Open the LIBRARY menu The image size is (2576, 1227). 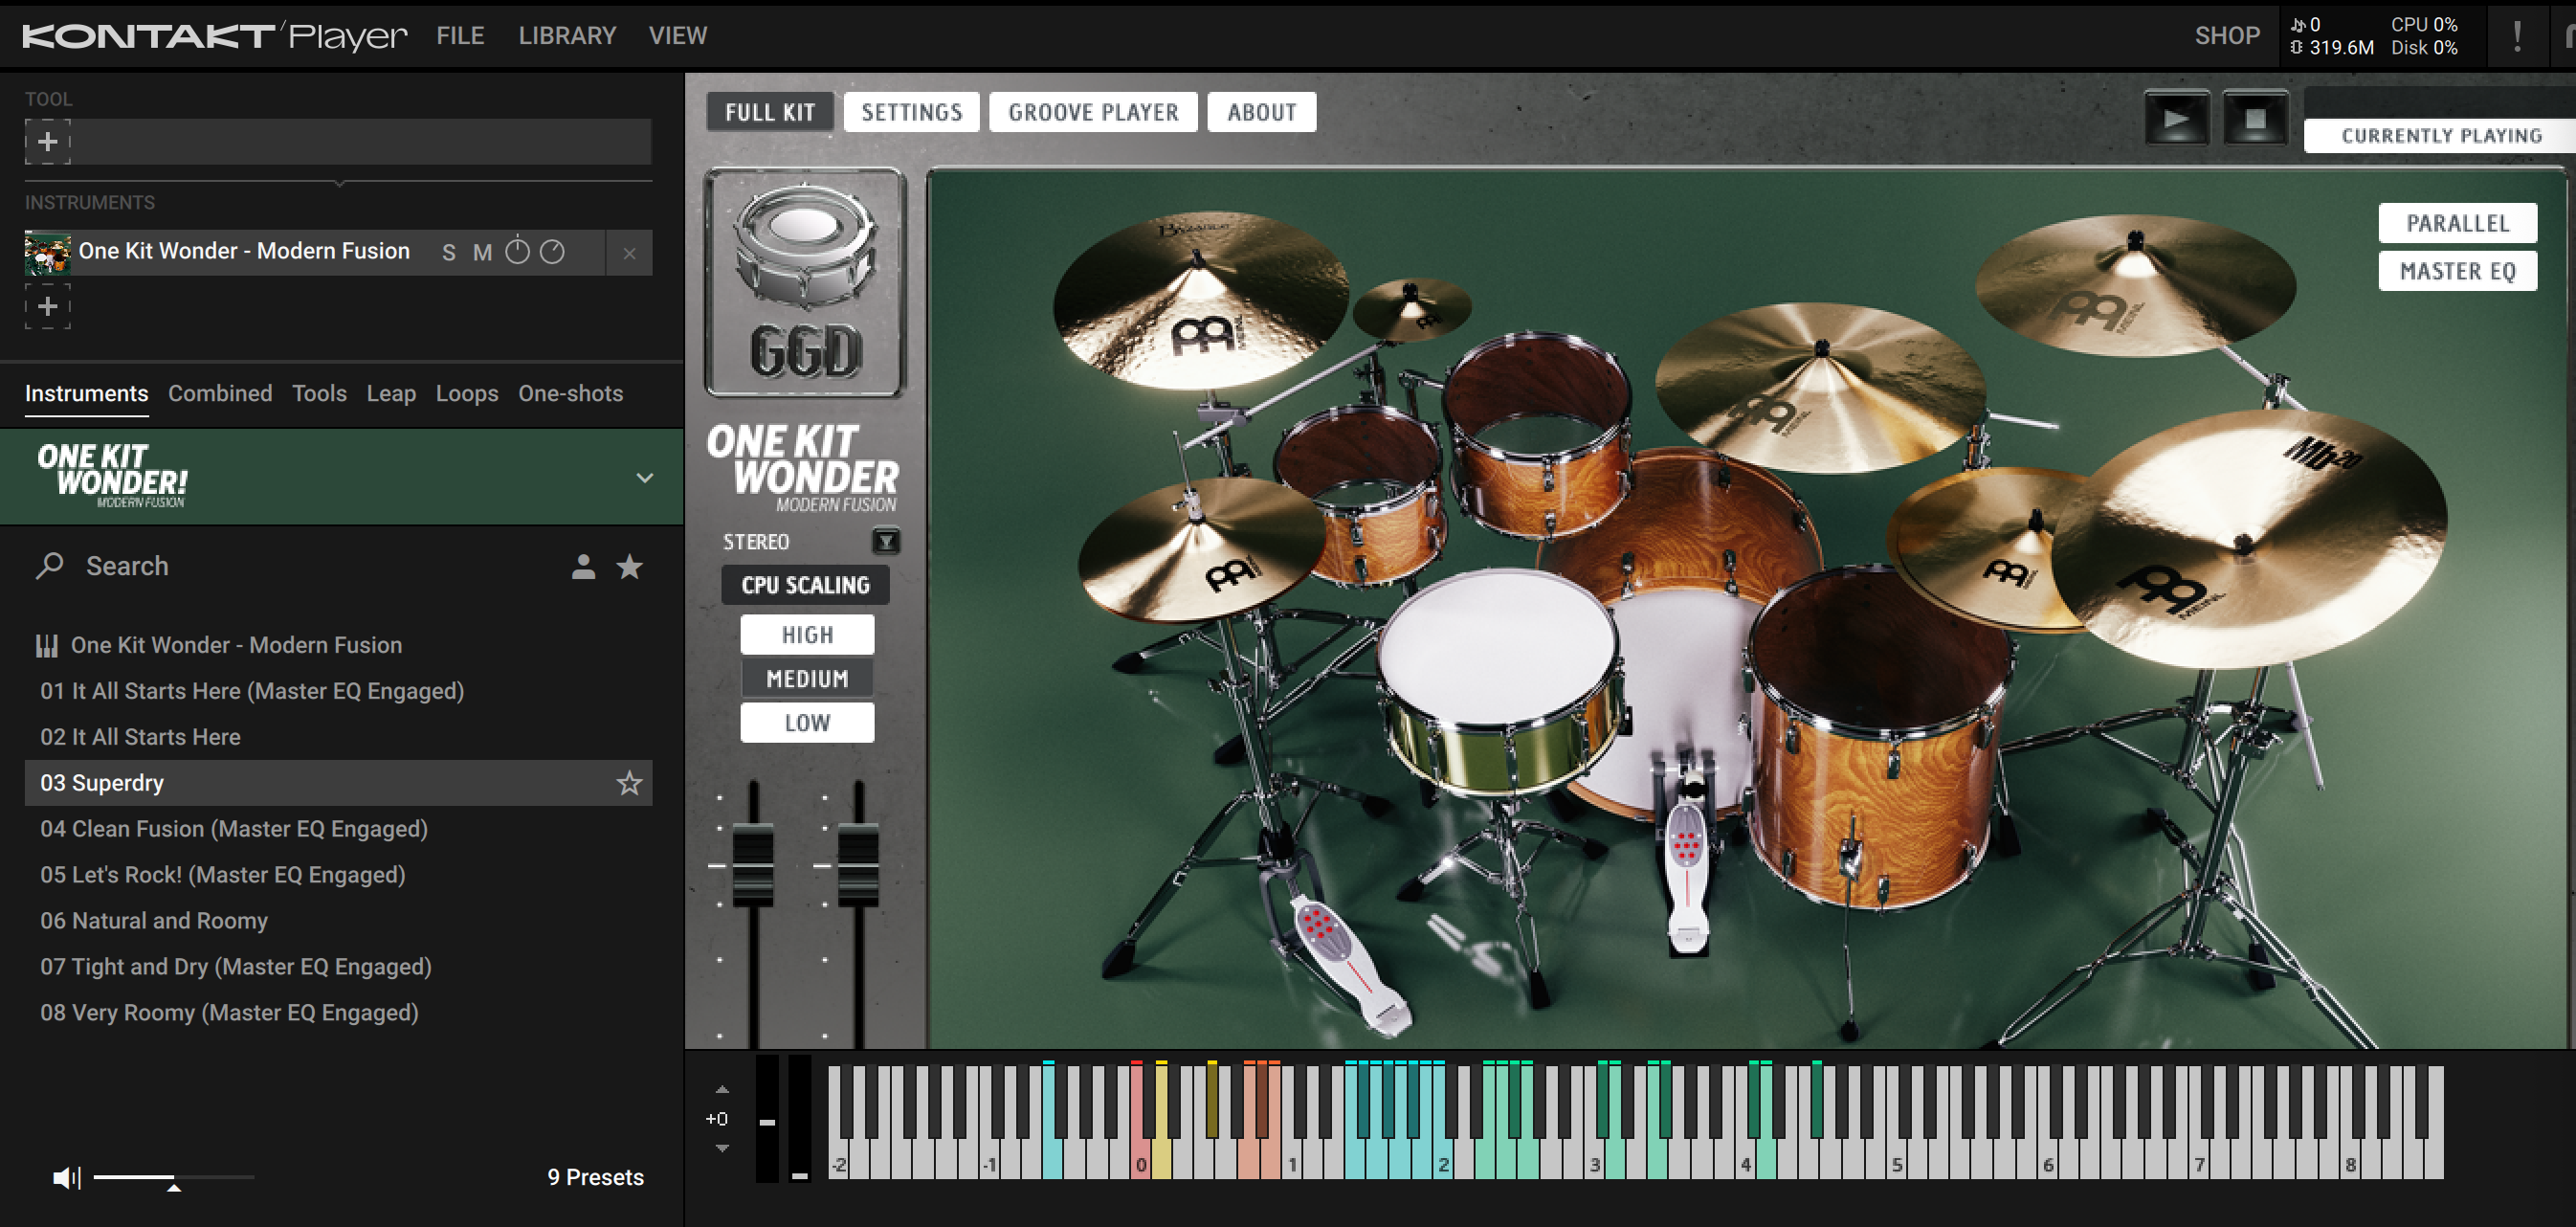point(567,35)
